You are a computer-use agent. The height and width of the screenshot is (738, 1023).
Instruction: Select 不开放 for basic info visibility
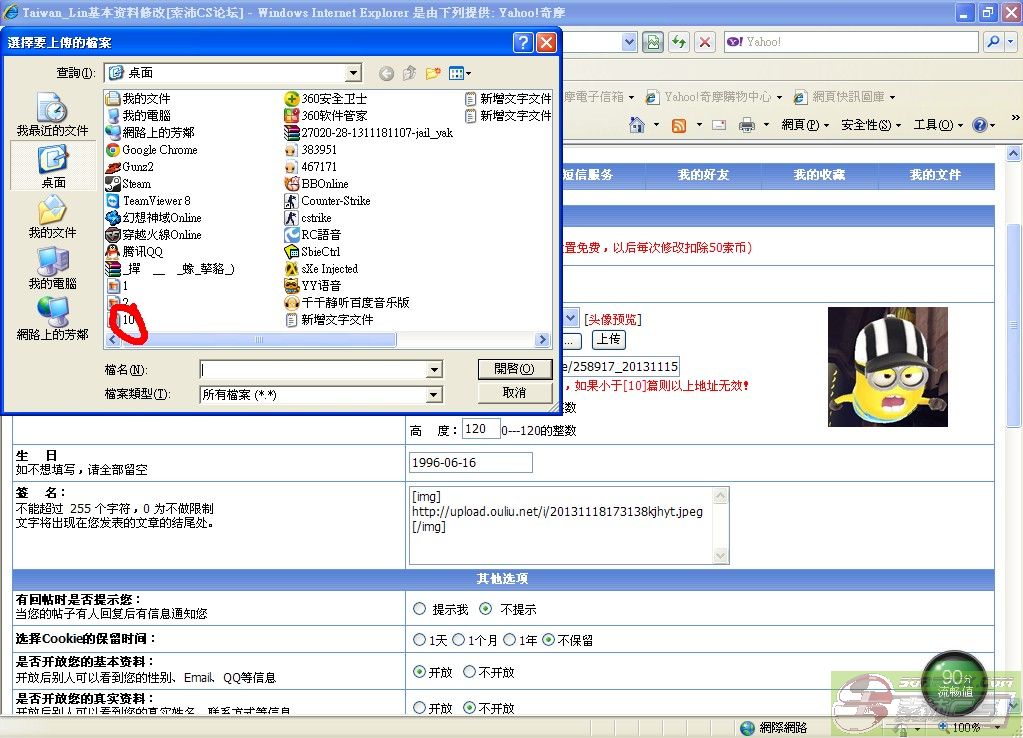469,672
